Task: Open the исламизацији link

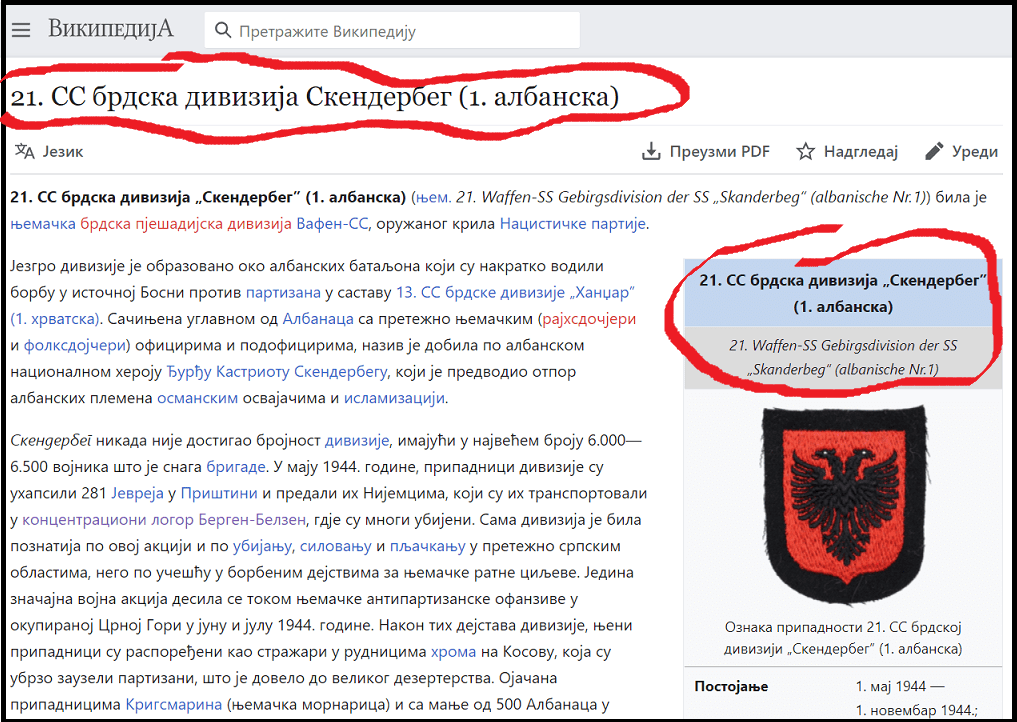Action: pyautogui.click(x=394, y=398)
